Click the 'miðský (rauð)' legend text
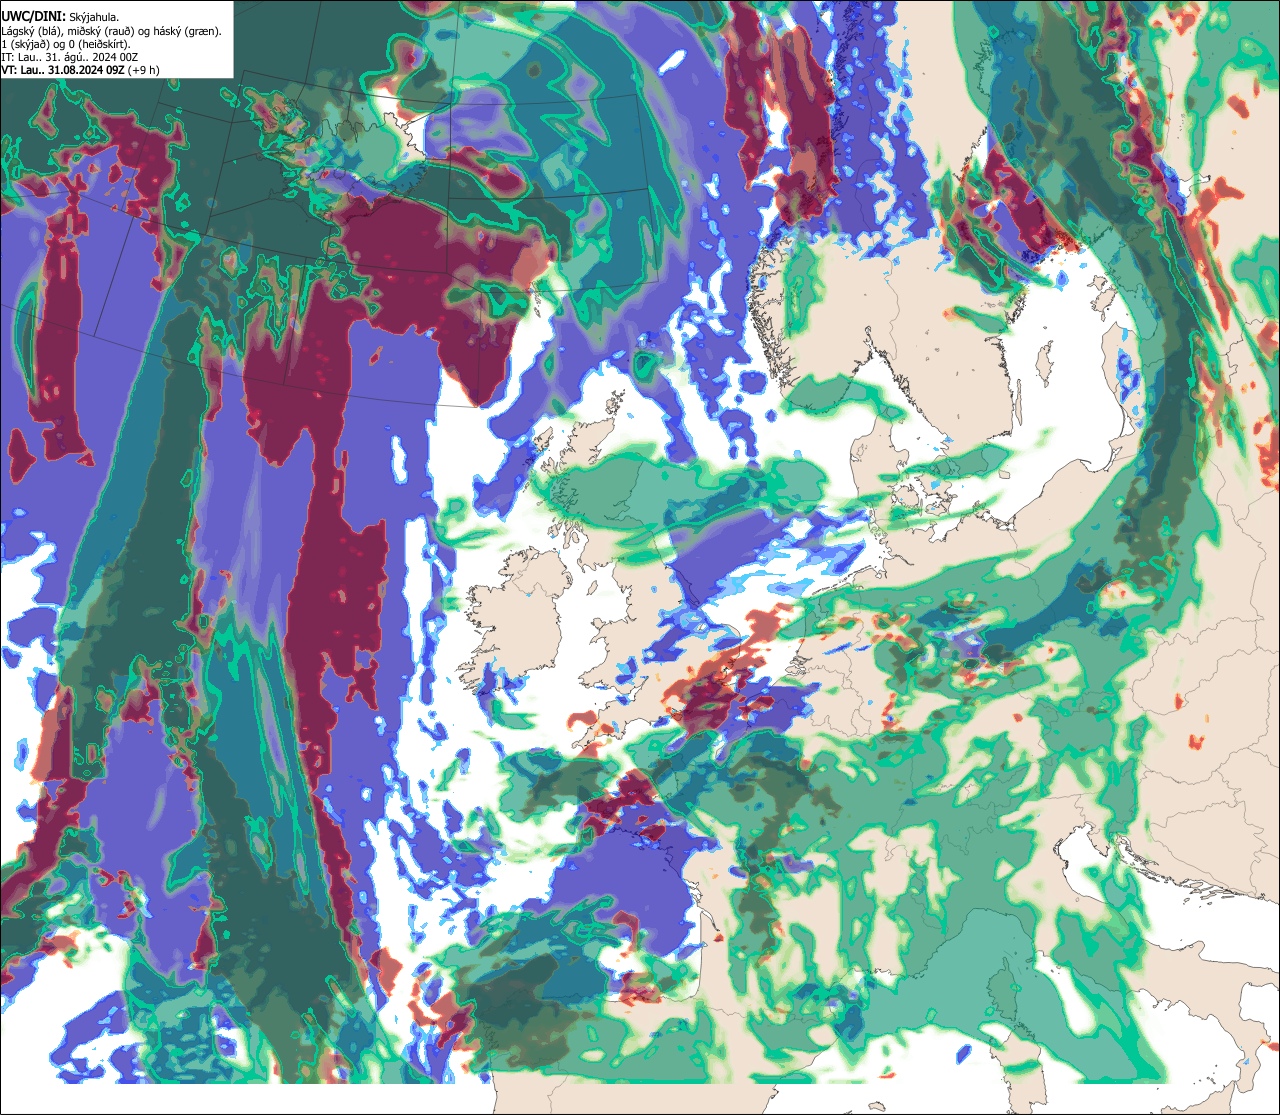The height and width of the screenshot is (1115, 1280). (x=101, y=32)
